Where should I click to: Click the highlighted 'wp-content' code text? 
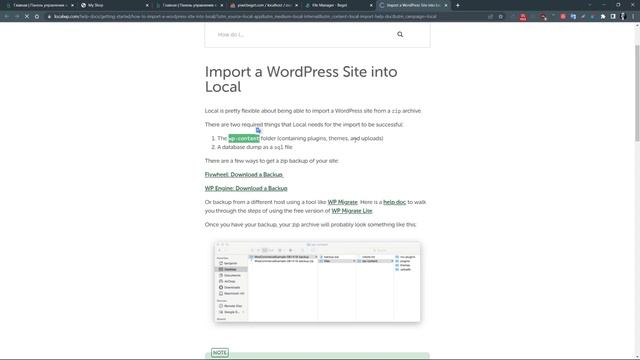point(244,138)
